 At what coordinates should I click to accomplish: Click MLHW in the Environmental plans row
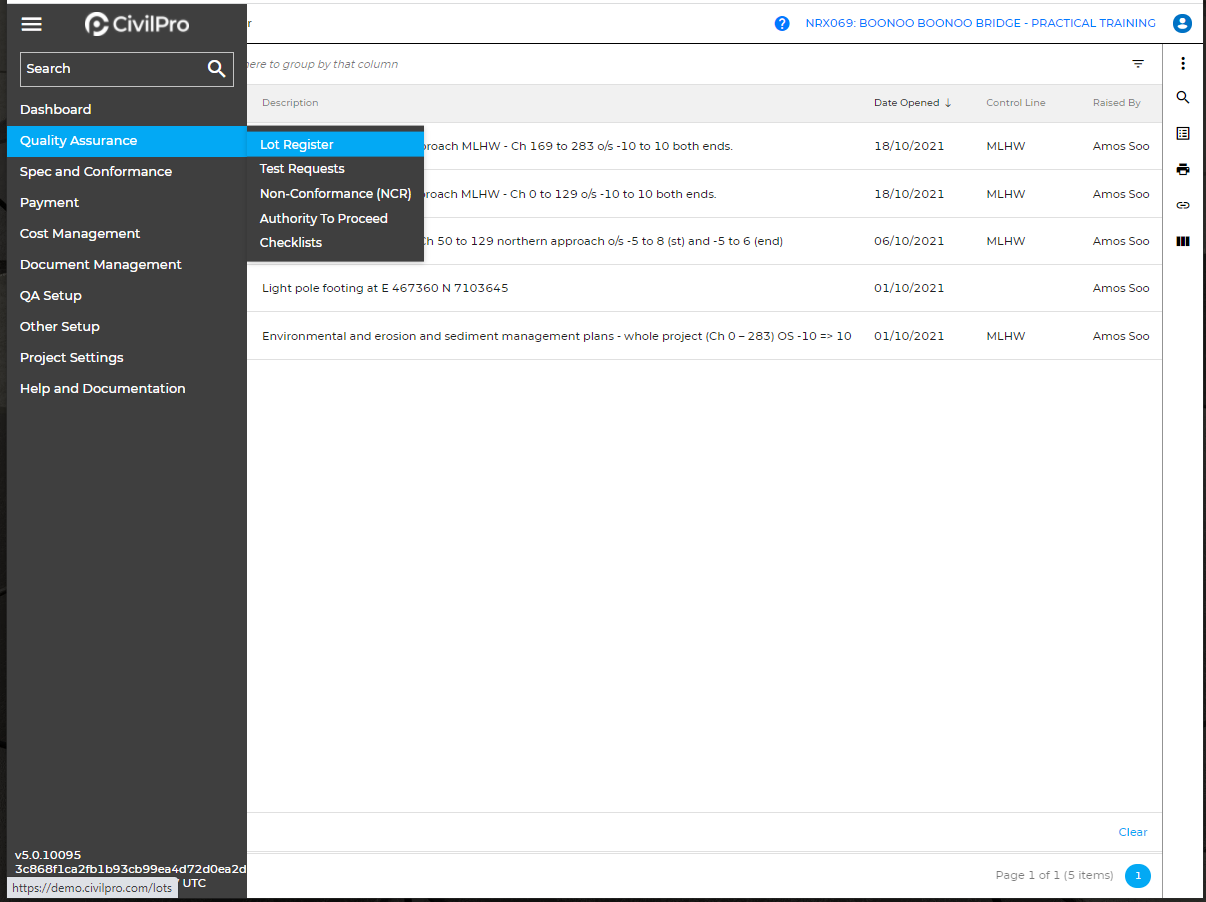tap(1006, 336)
